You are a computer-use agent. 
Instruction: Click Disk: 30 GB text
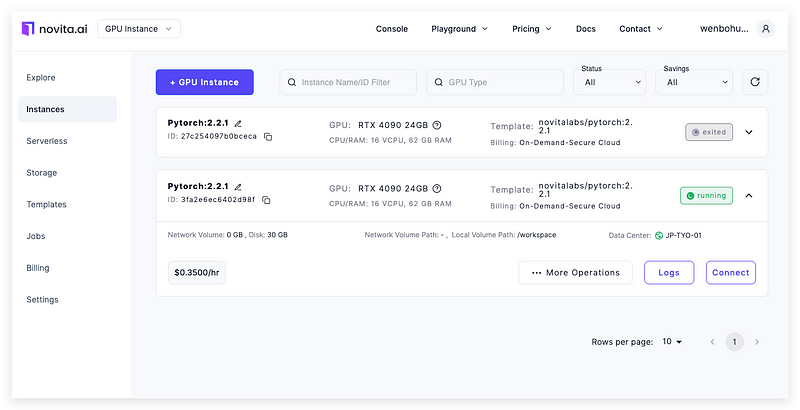click(x=268, y=235)
